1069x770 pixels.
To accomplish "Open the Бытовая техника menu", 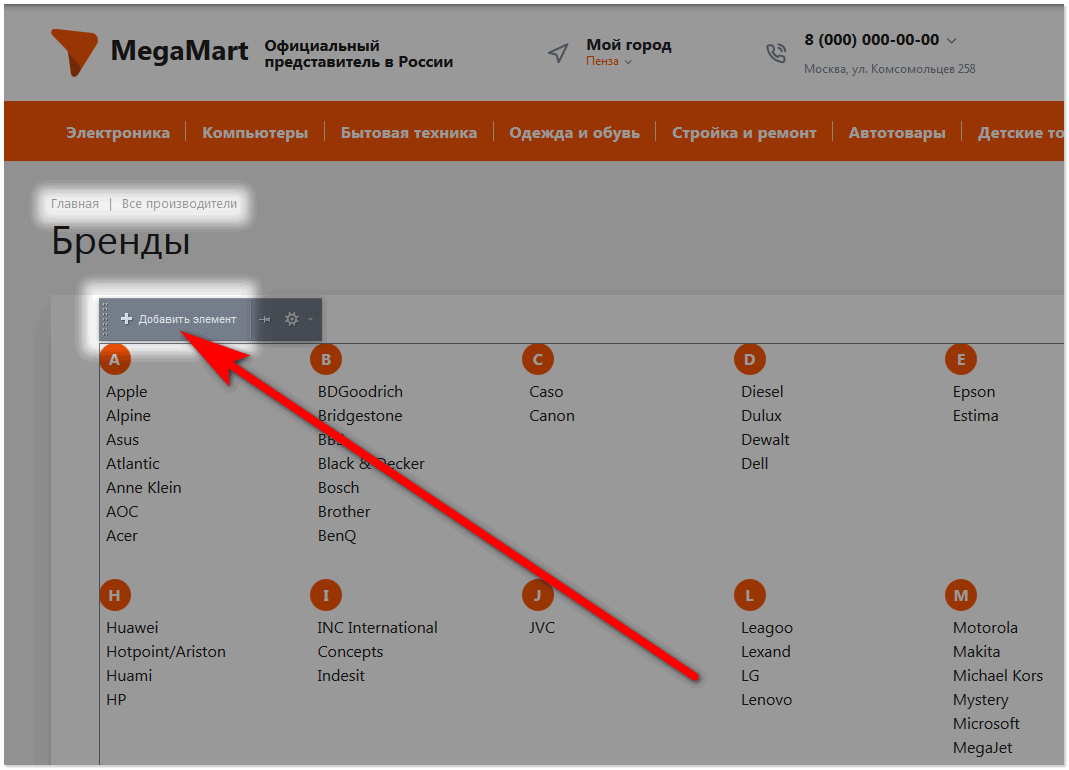I will tap(408, 132).
